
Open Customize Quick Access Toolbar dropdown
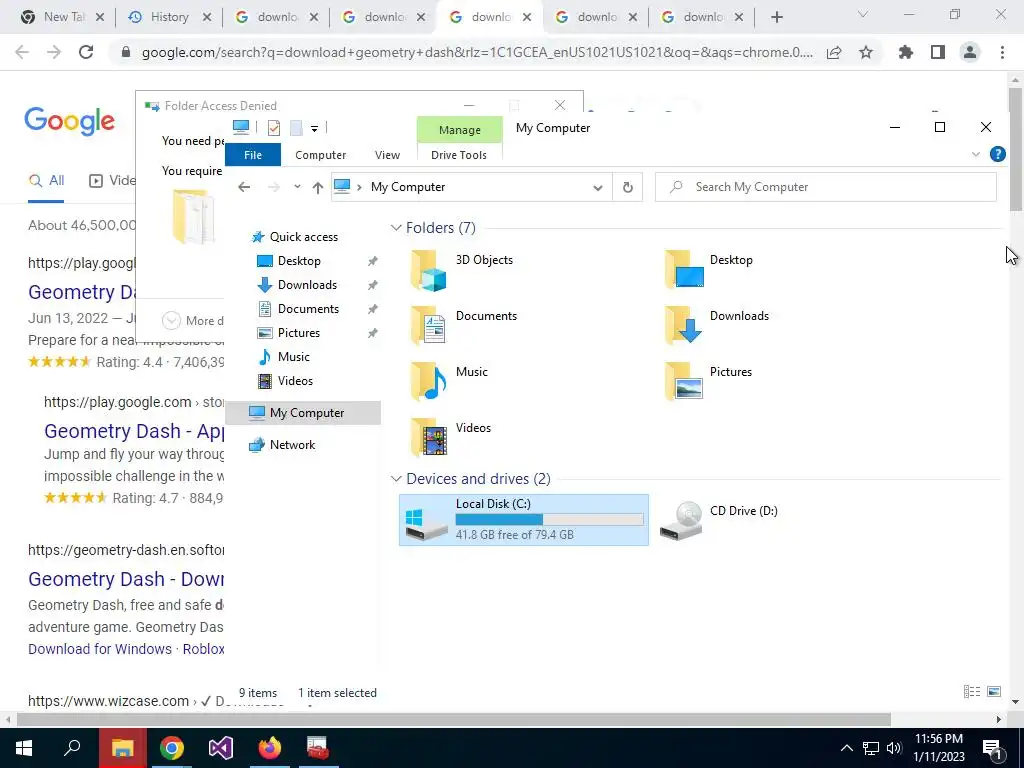coord(314,129)
